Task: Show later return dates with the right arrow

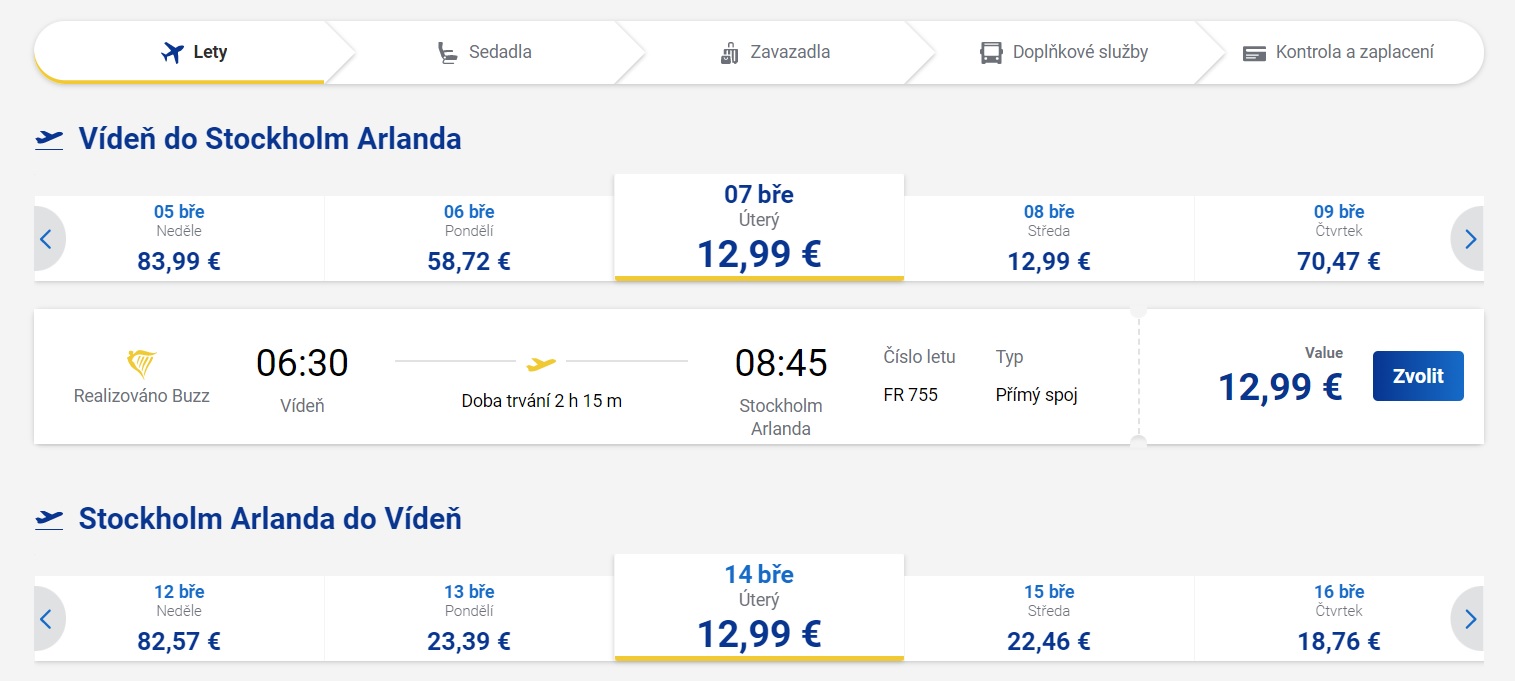Action: pyautogui.click(x=1469, y=619)
